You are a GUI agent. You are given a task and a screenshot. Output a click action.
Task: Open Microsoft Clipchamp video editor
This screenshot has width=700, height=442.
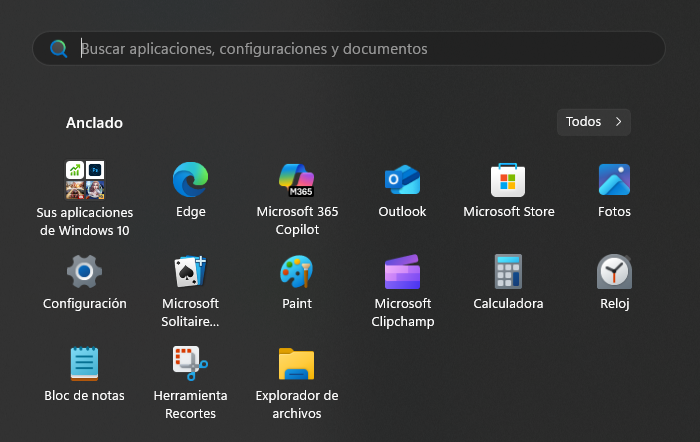[x=402, y=271]
